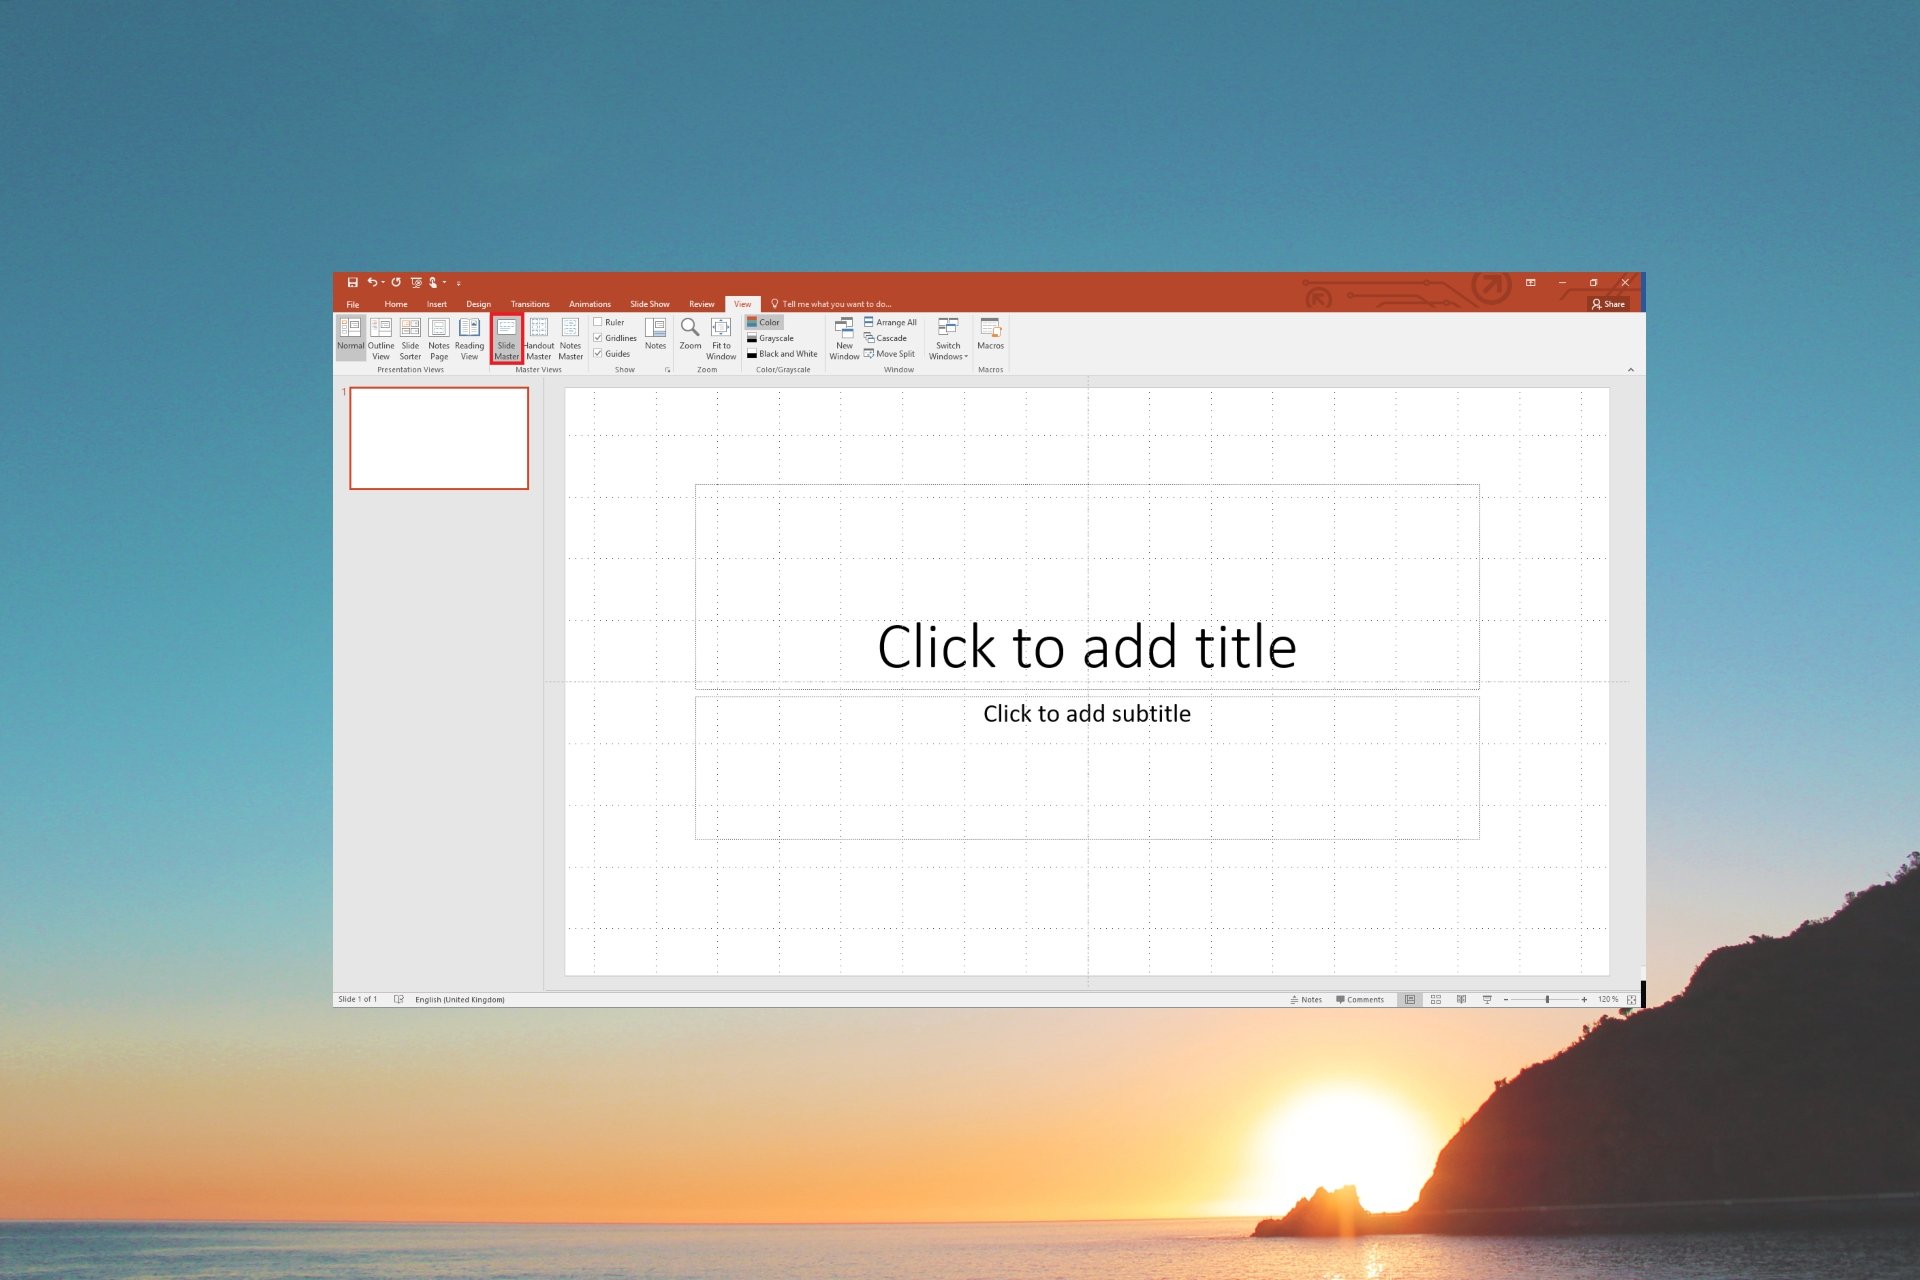Image resolution: width=1920 pixels, height=1280 pixels.
Task: Open Slide Sorter view
Action: 410,338
